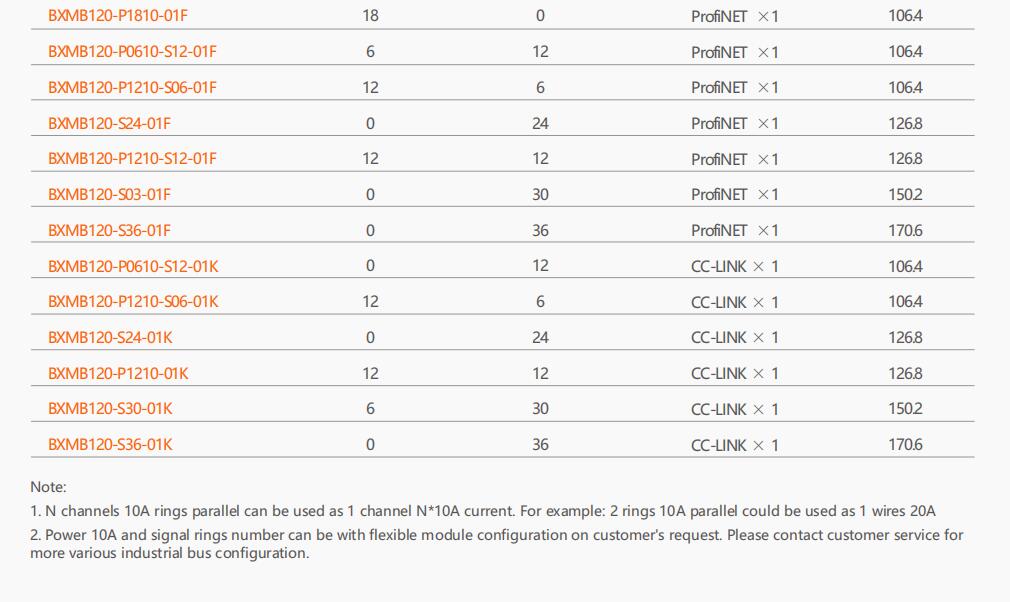Open the BXMB120-S30-01K model link
The image size is (1010, 602).
coord(110,409)
